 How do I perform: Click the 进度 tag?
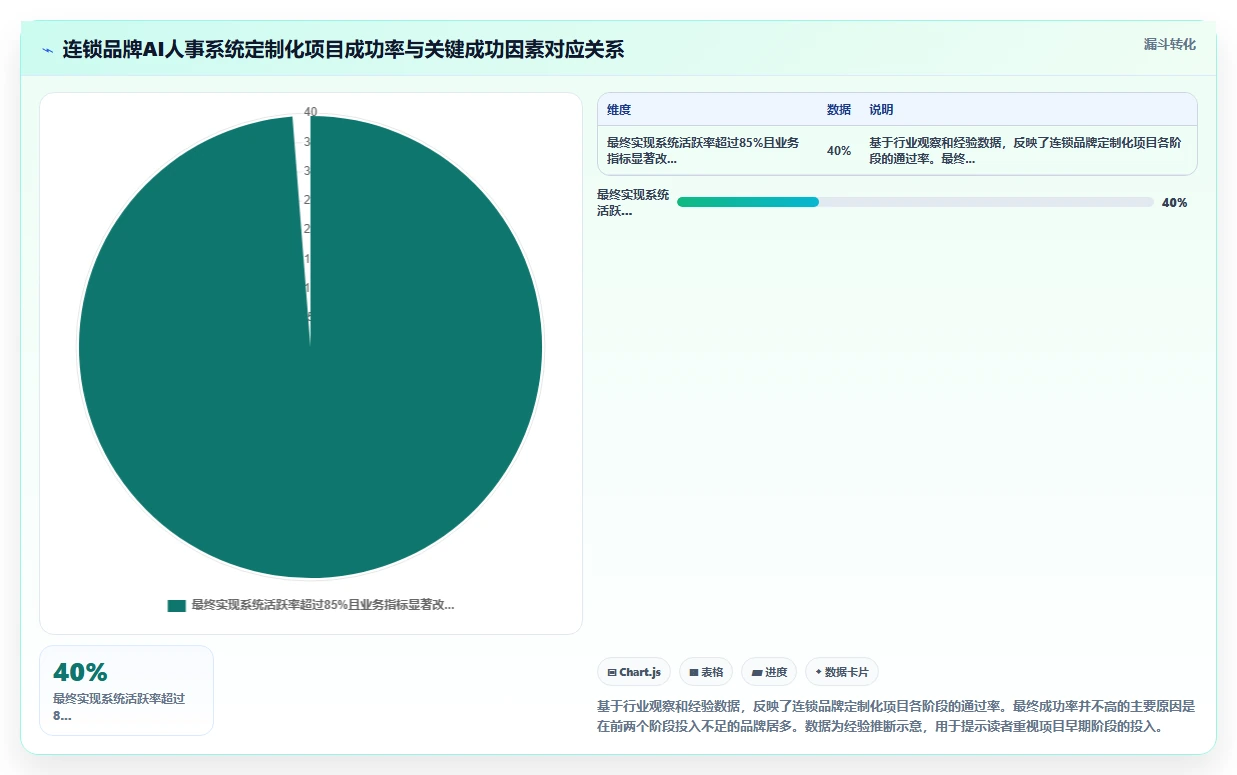tap(769, 672)
